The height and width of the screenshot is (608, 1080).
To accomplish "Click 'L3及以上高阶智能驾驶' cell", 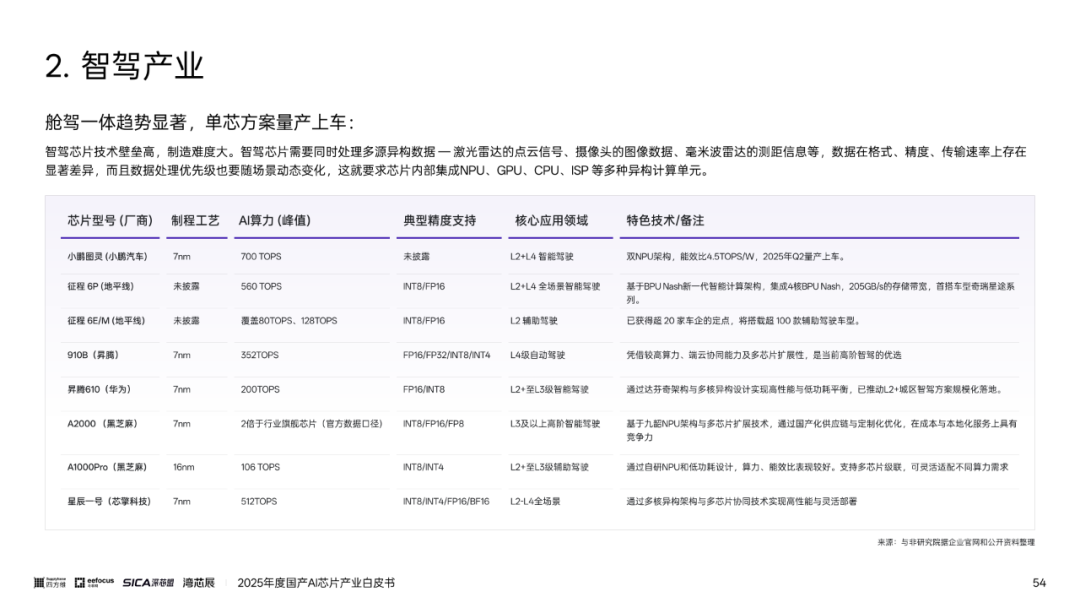I will (x=555, y=423).
